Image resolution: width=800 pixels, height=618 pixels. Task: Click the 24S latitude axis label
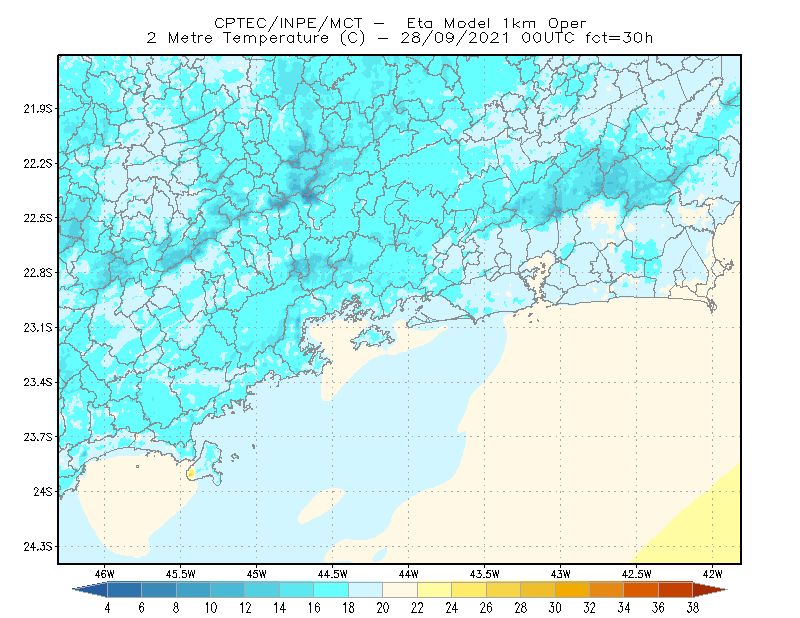[x=43, y=491]
